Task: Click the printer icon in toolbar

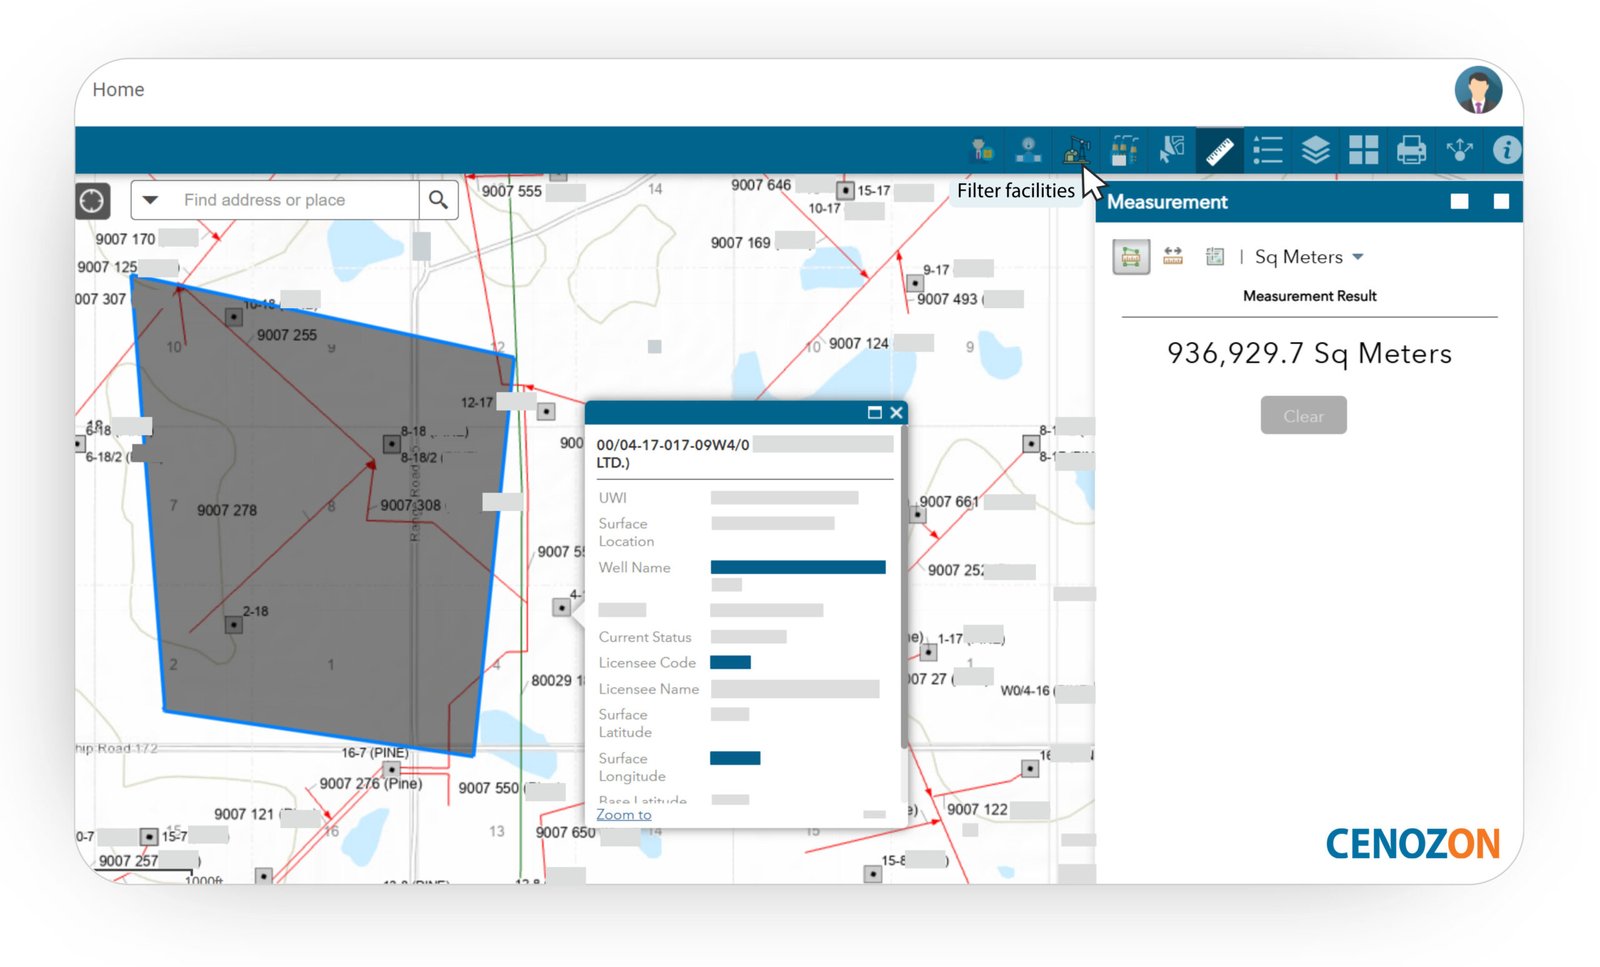Action: (x=1411, y=151)
